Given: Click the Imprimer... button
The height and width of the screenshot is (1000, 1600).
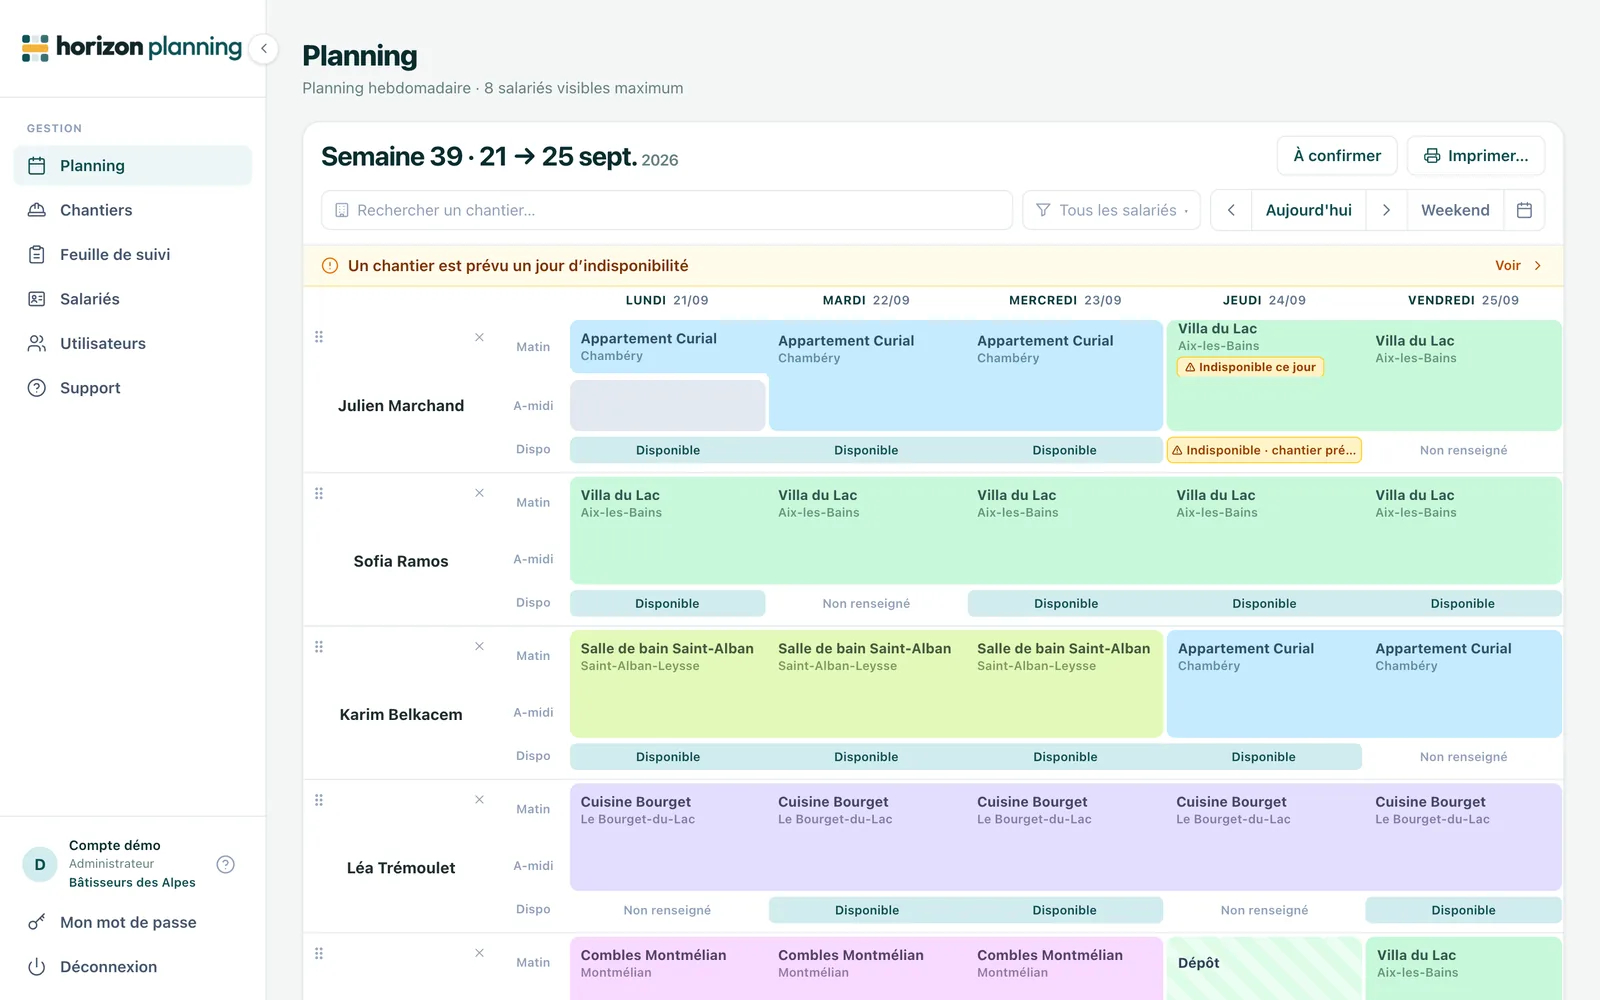Looking at the screenshot, I should tap(1476, 156).
